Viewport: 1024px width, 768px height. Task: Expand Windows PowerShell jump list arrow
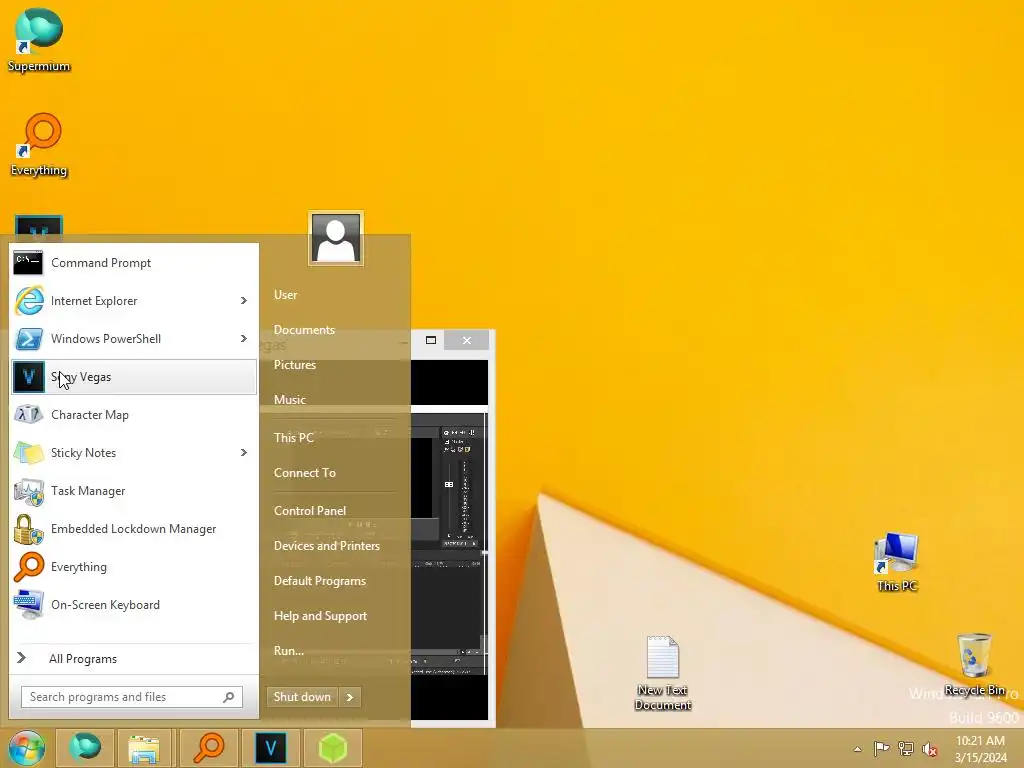tap(244, 338)
